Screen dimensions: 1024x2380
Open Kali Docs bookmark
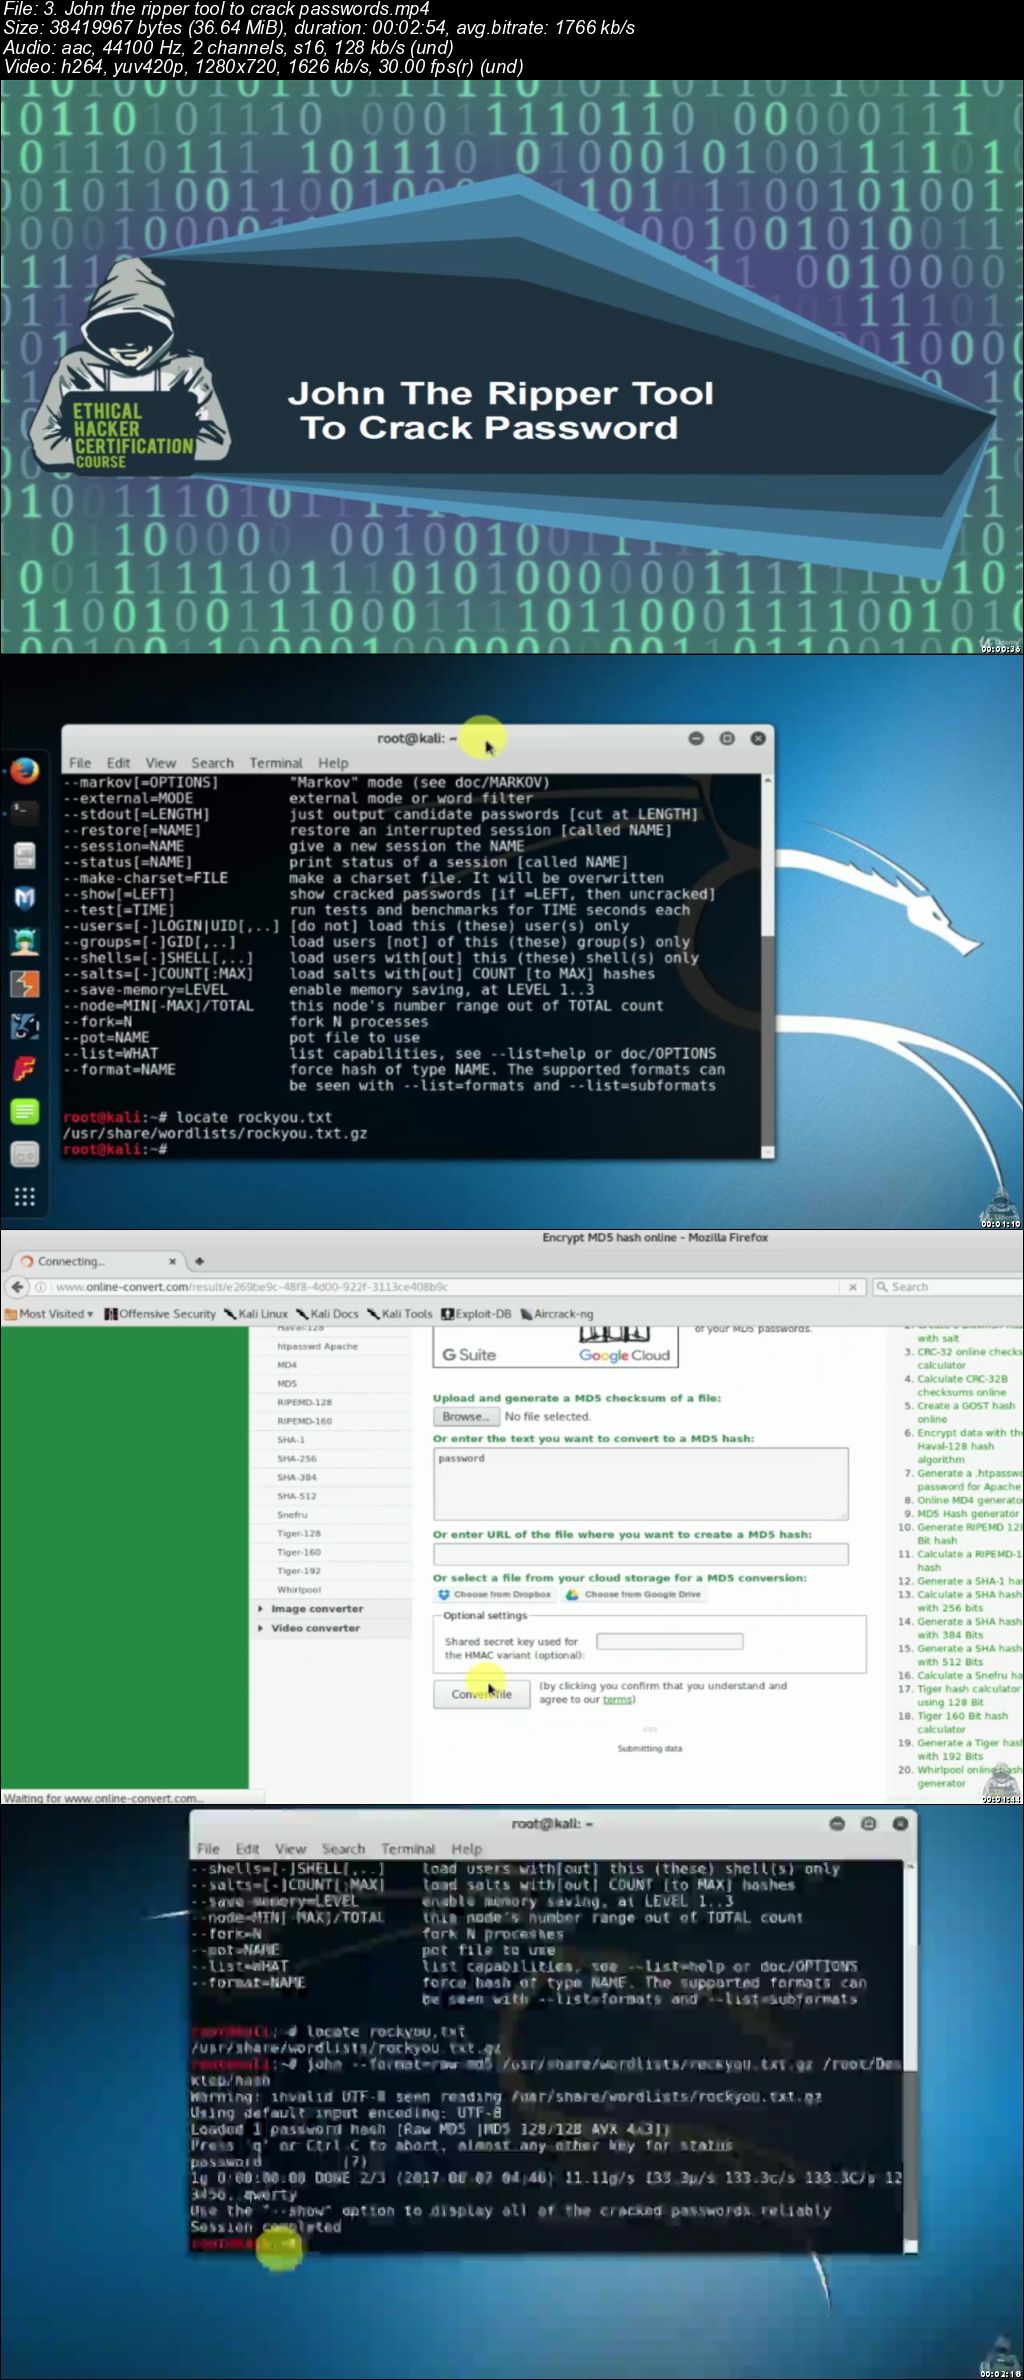pos(327,1313)
